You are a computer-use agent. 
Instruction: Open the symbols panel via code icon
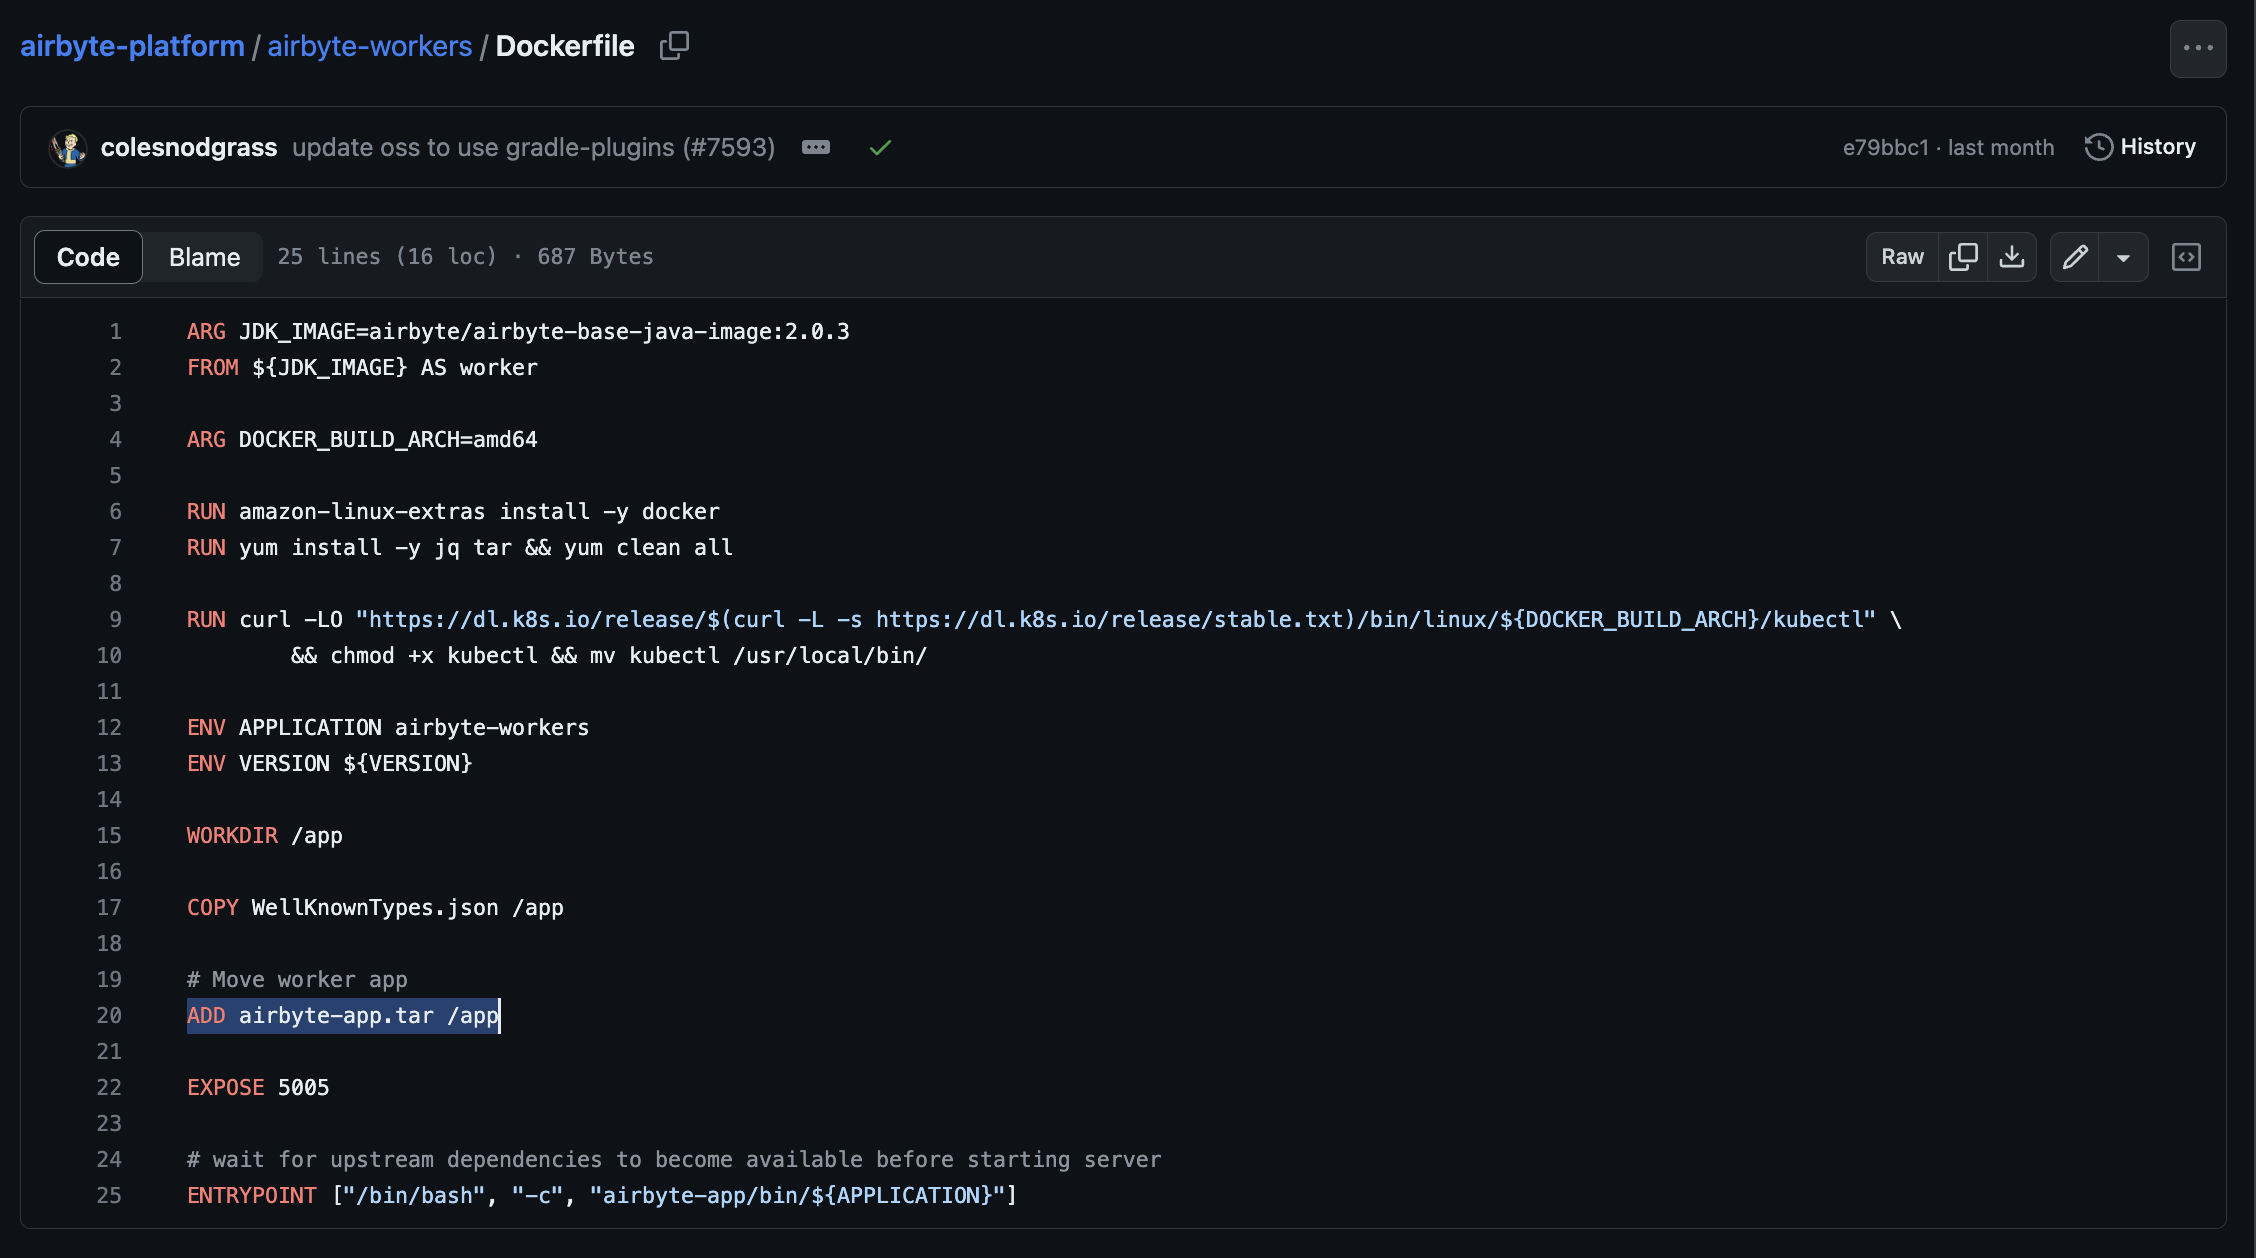(x=2186, y=257)
